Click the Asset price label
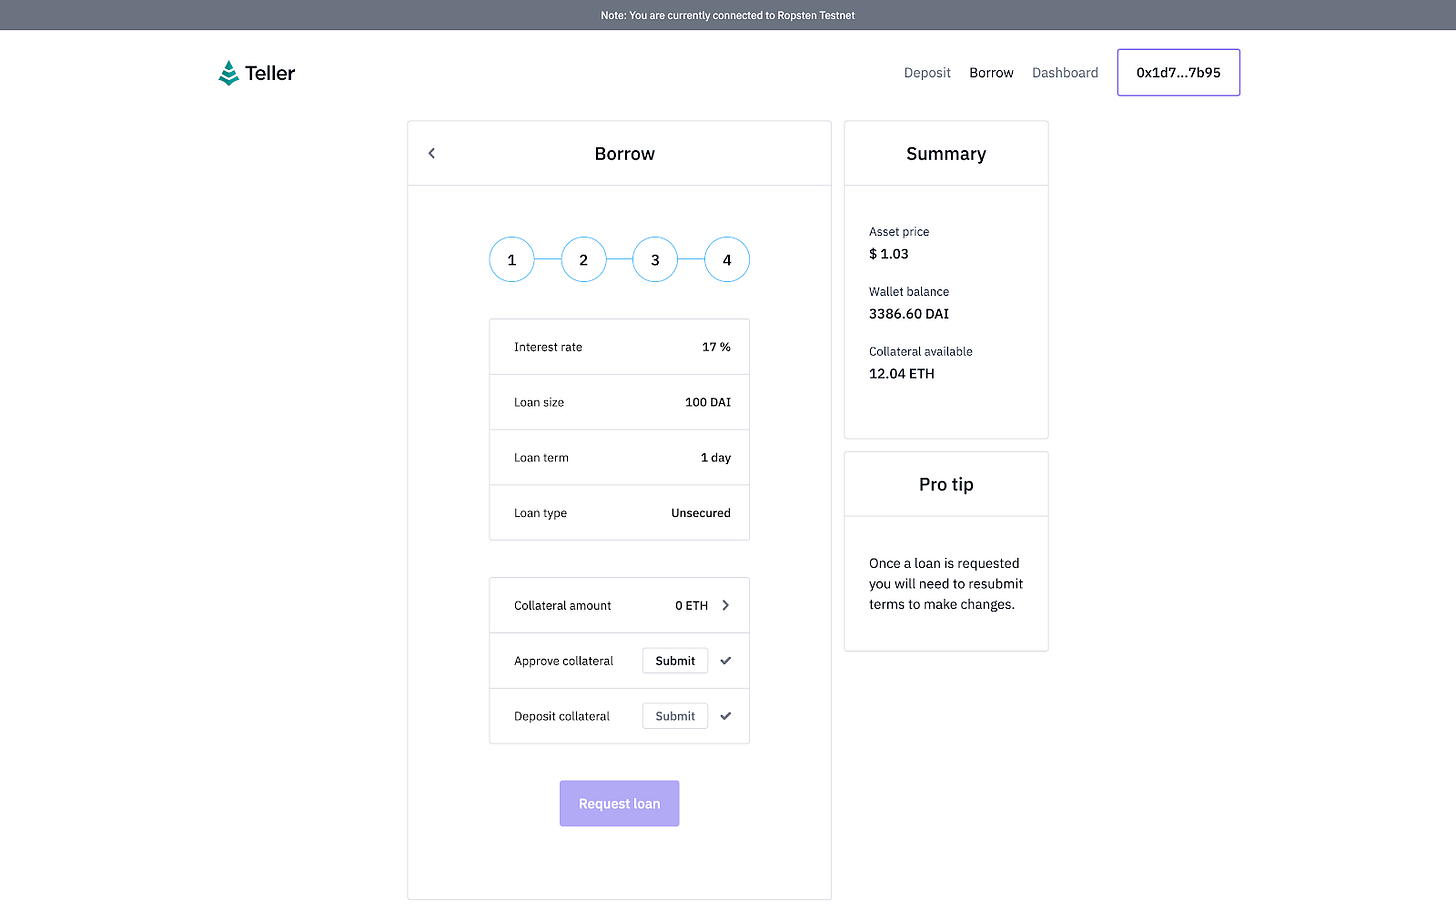 tap(899, 232)
